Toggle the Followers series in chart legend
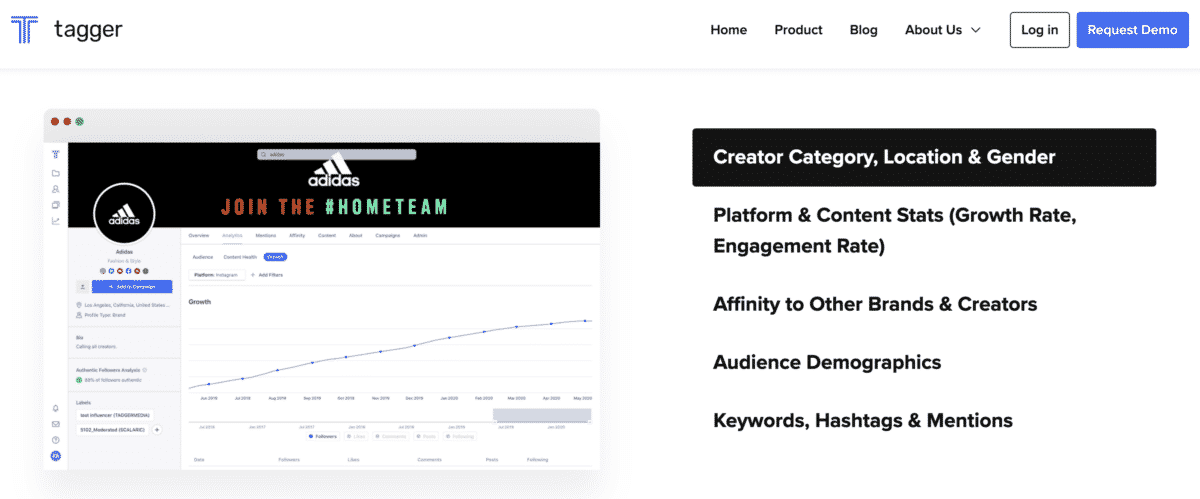 [322, 436]
